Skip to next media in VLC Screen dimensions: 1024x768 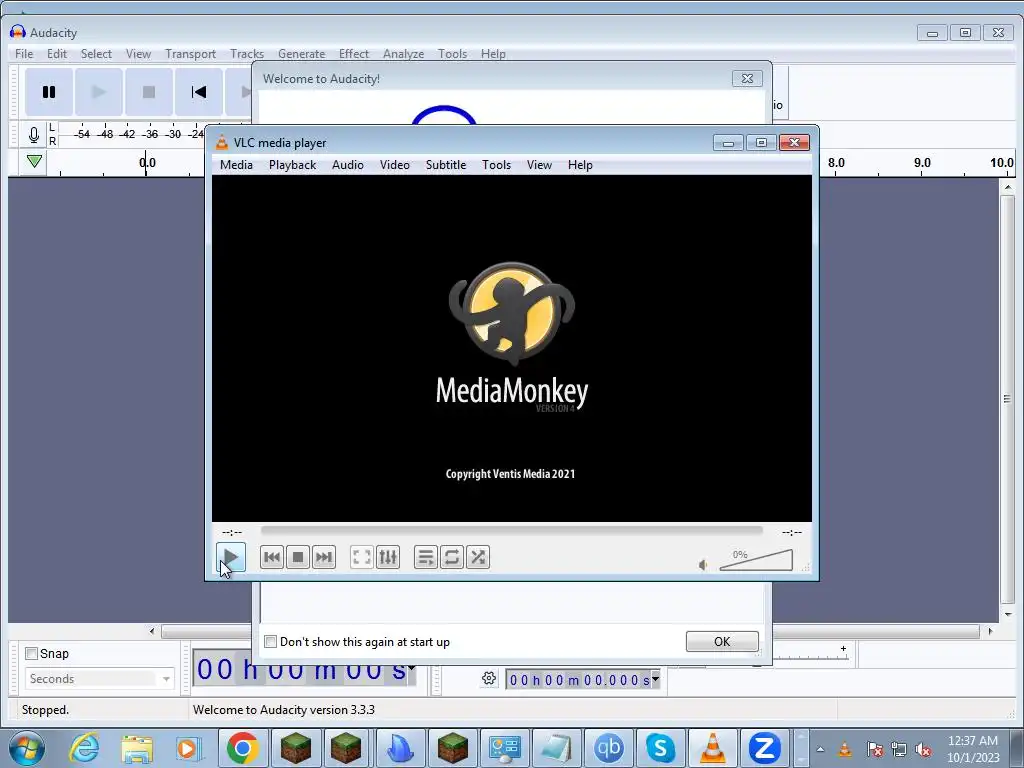coord(324,557)
